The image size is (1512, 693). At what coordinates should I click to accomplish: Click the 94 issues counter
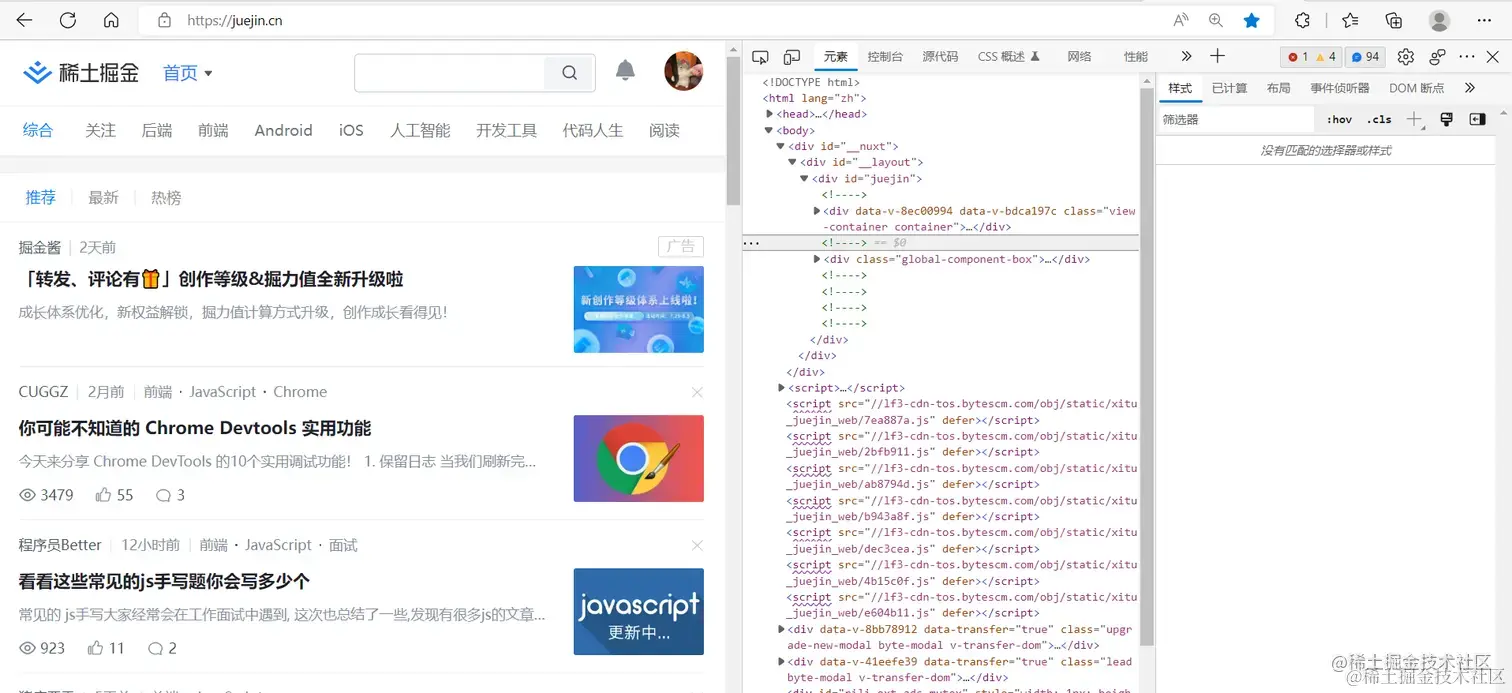point(1364,57)
